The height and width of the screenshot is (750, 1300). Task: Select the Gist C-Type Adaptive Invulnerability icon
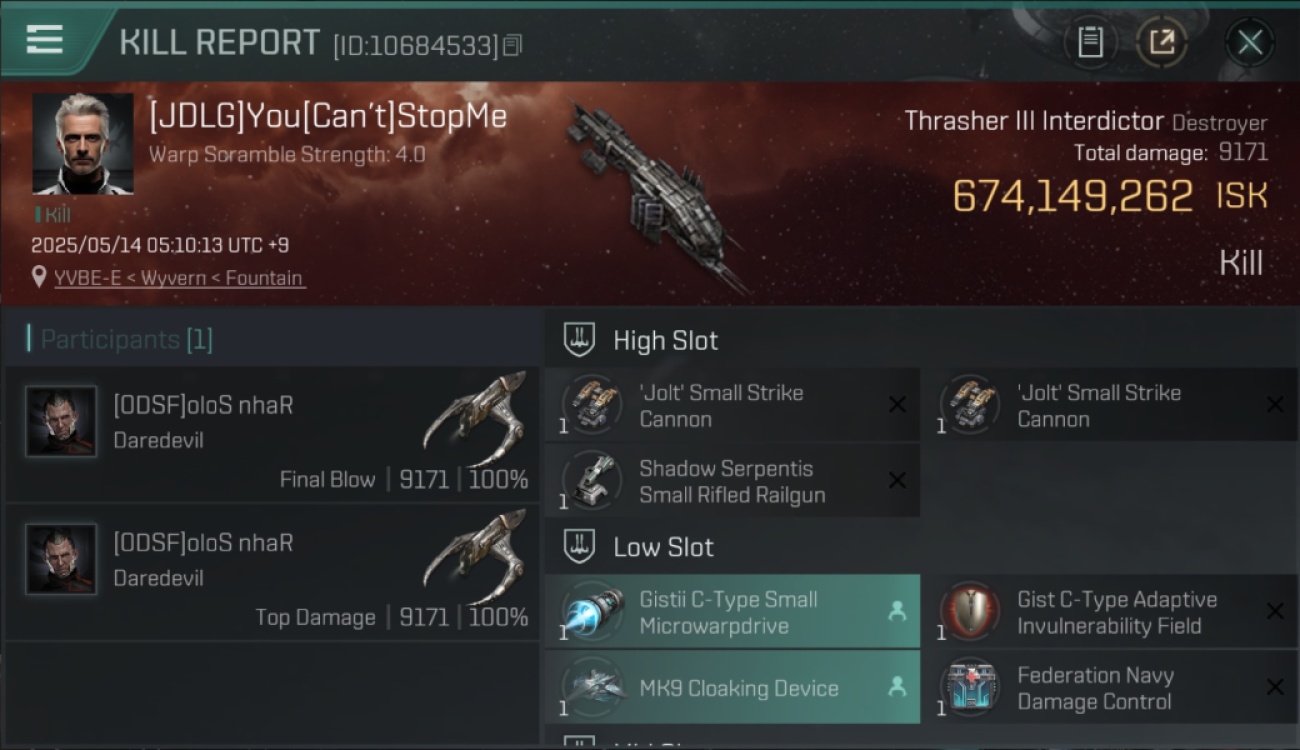point(970,612)
